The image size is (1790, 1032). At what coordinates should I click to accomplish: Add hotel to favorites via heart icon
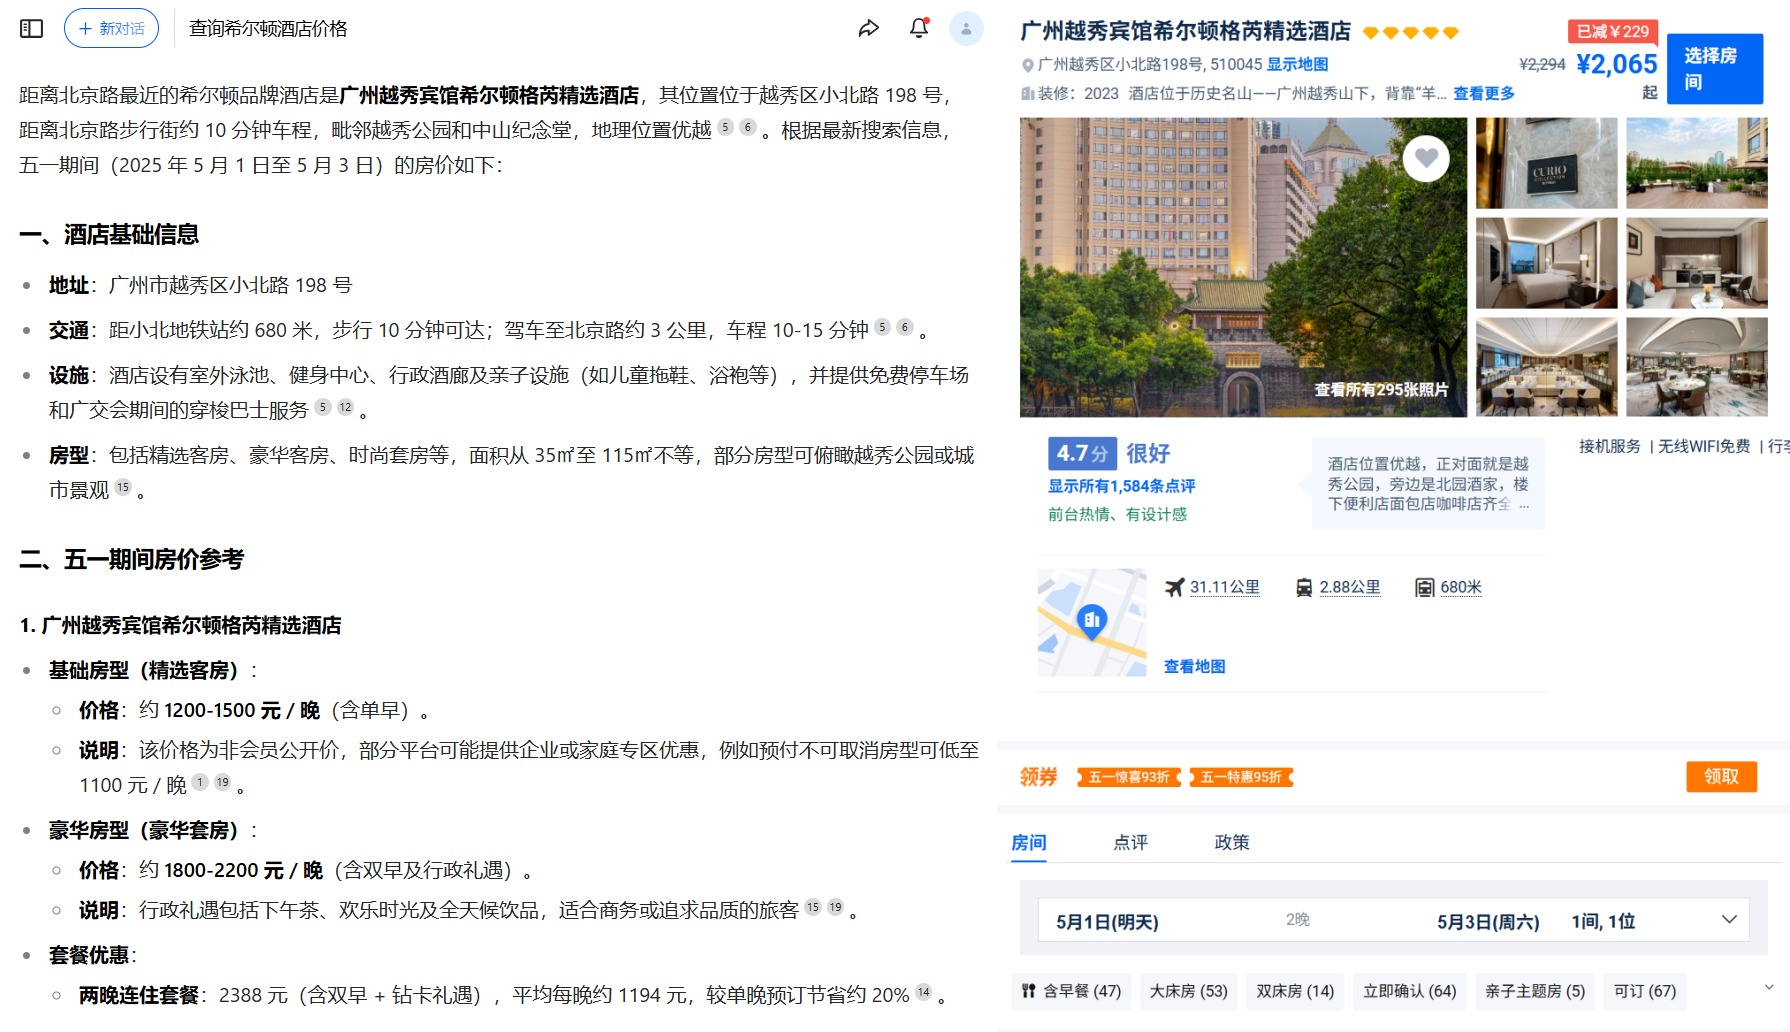pyautogui.click(x=1426, y=158)
